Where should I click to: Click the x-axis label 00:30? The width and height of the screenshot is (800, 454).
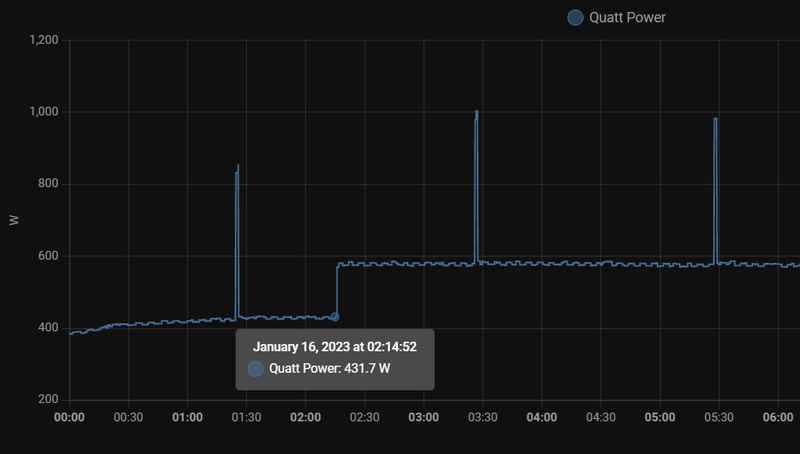pyautogui.click(x=128, y=417)
